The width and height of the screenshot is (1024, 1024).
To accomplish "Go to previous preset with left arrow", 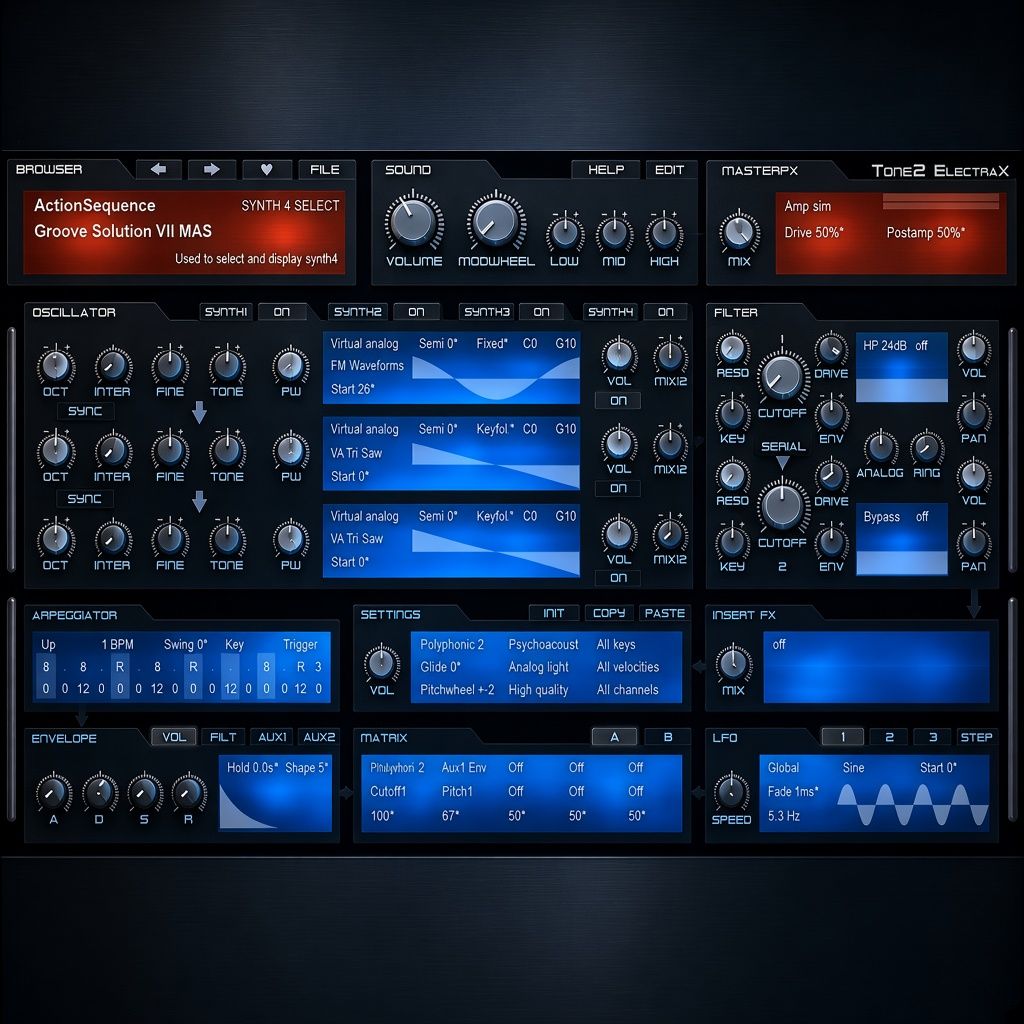I will [x=159, y=170].
